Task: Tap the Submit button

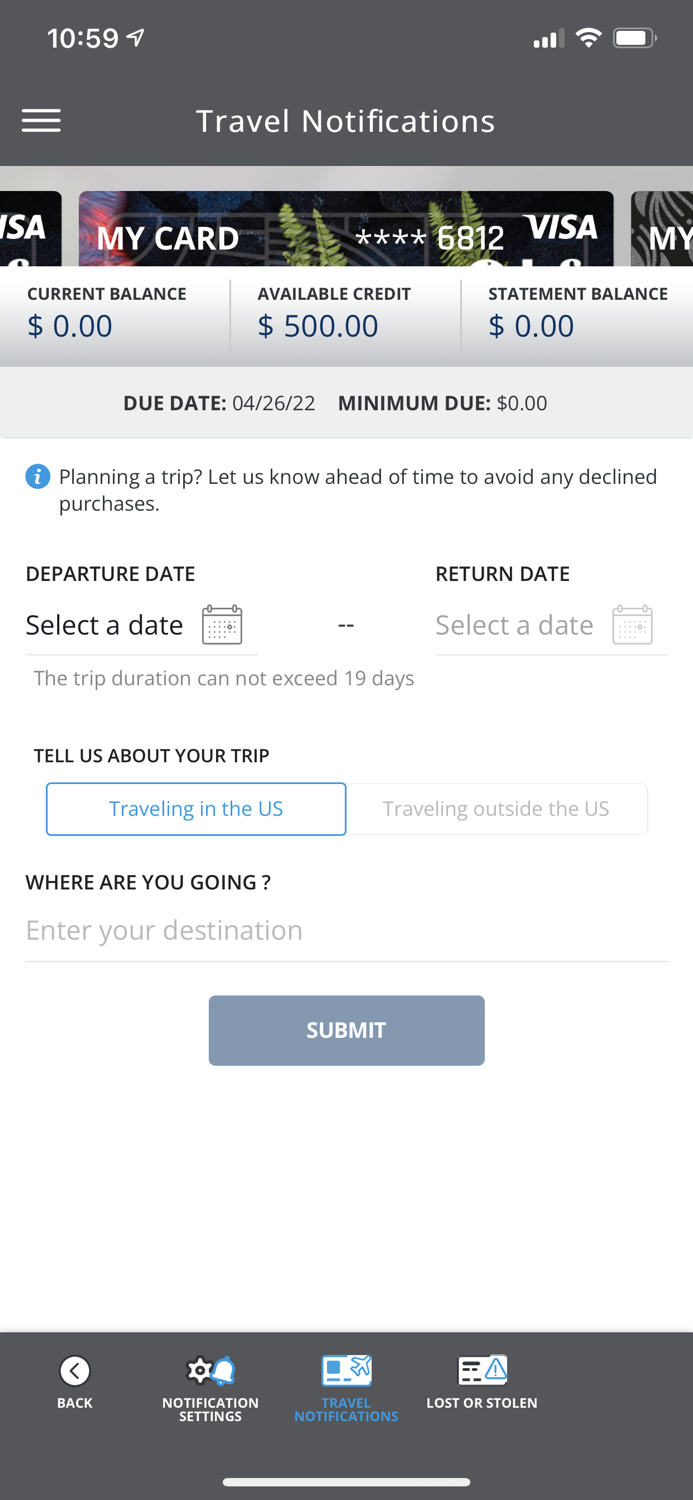Action: click(346, 1030)
